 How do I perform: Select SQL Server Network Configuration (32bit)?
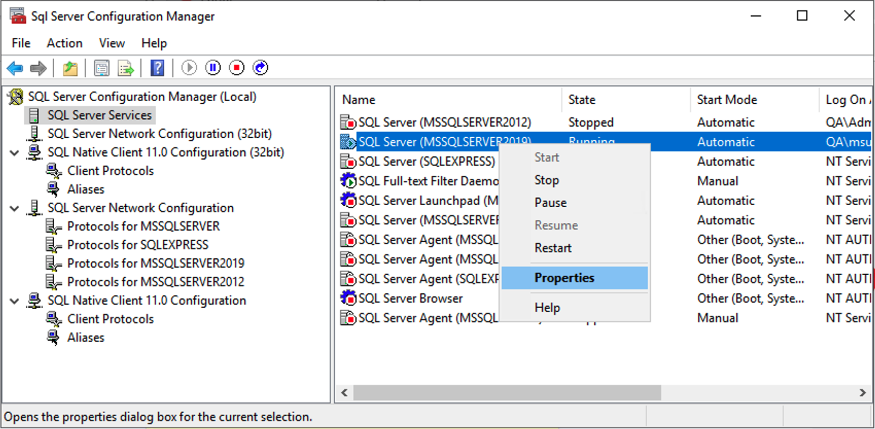click(160, 134)
